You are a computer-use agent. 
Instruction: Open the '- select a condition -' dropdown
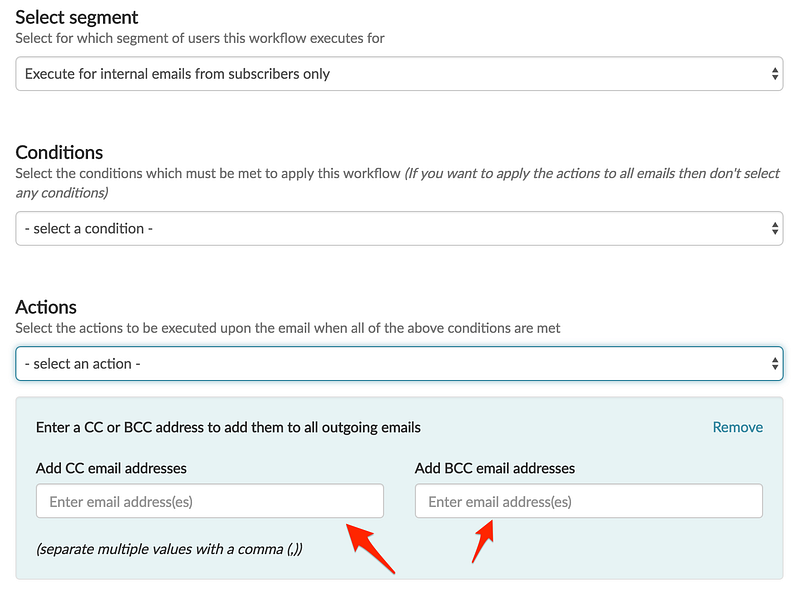[399, 229]
